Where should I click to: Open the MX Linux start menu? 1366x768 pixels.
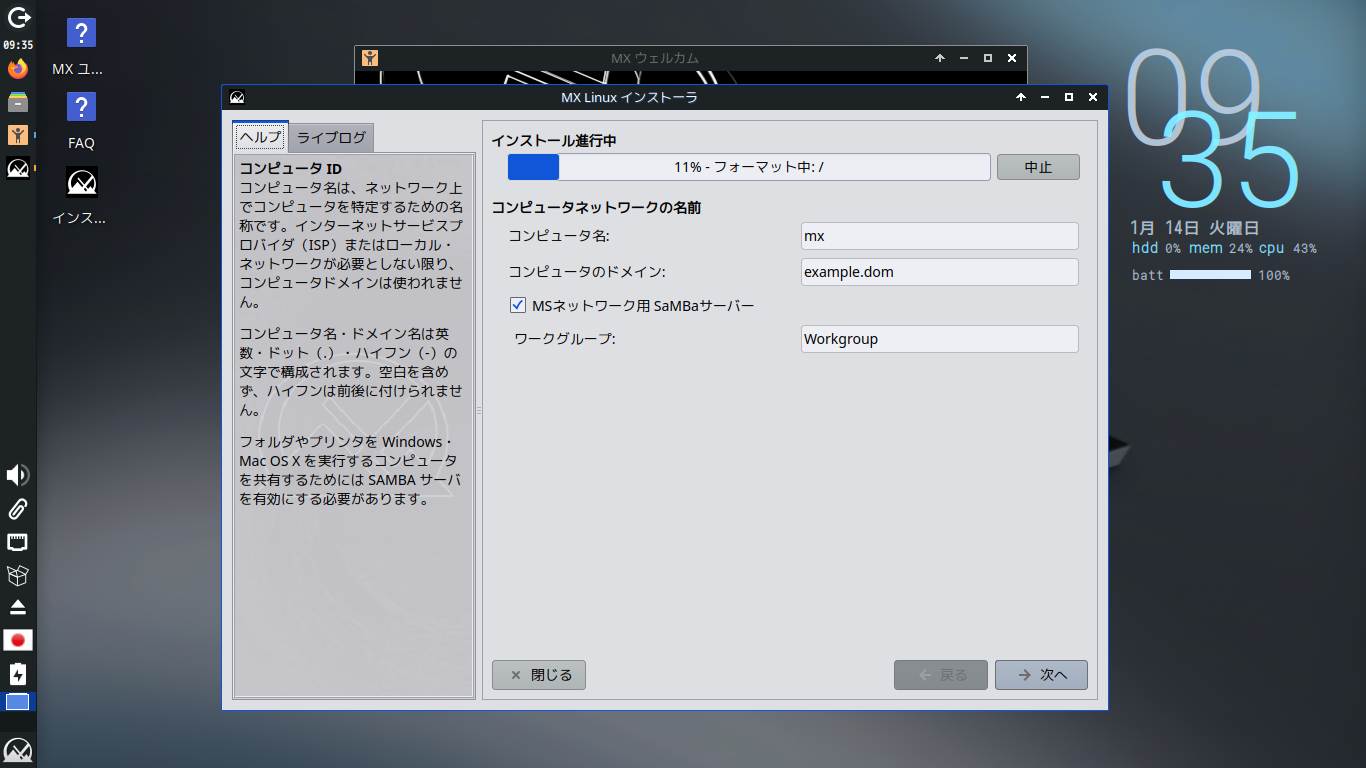(x=18, y=750)
